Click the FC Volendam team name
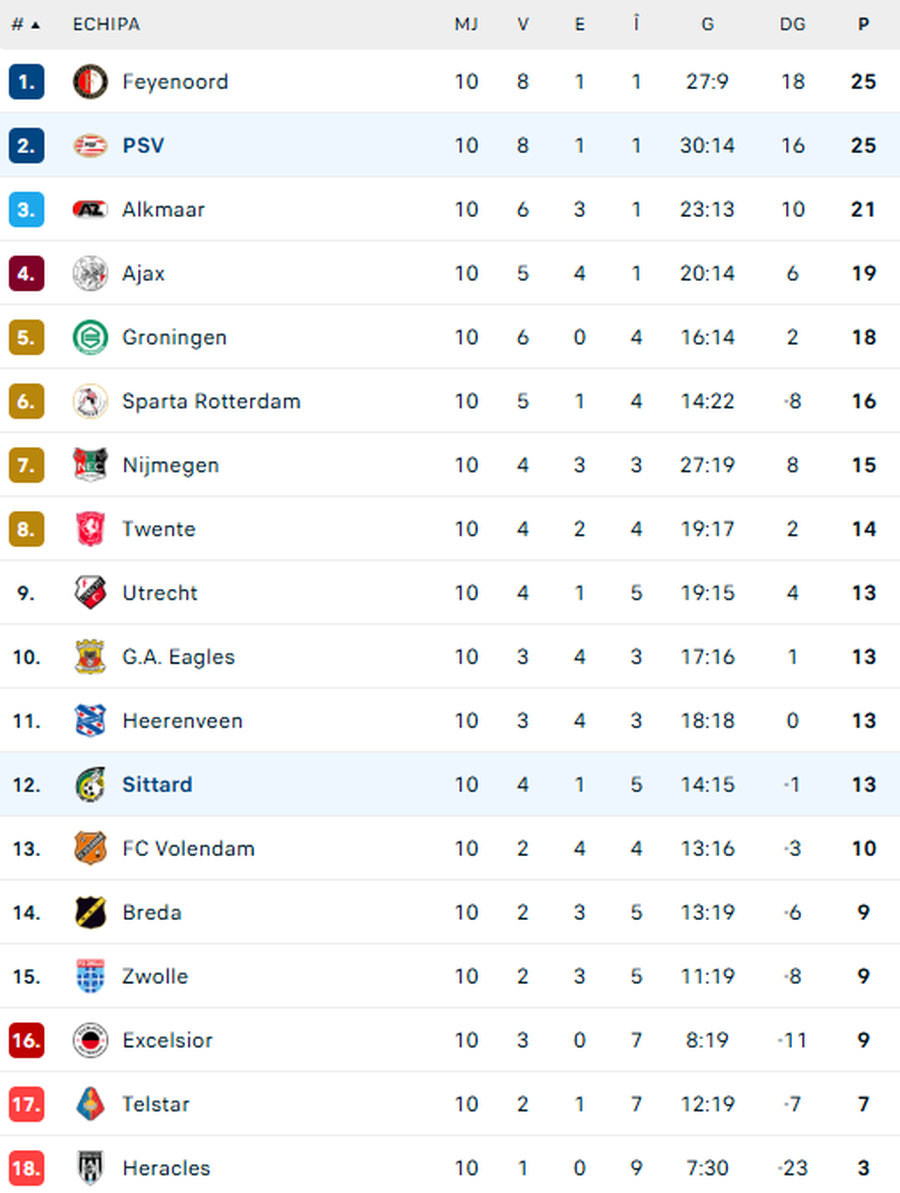The height and width of the screenshot is (1193, 900). (188, 849)
